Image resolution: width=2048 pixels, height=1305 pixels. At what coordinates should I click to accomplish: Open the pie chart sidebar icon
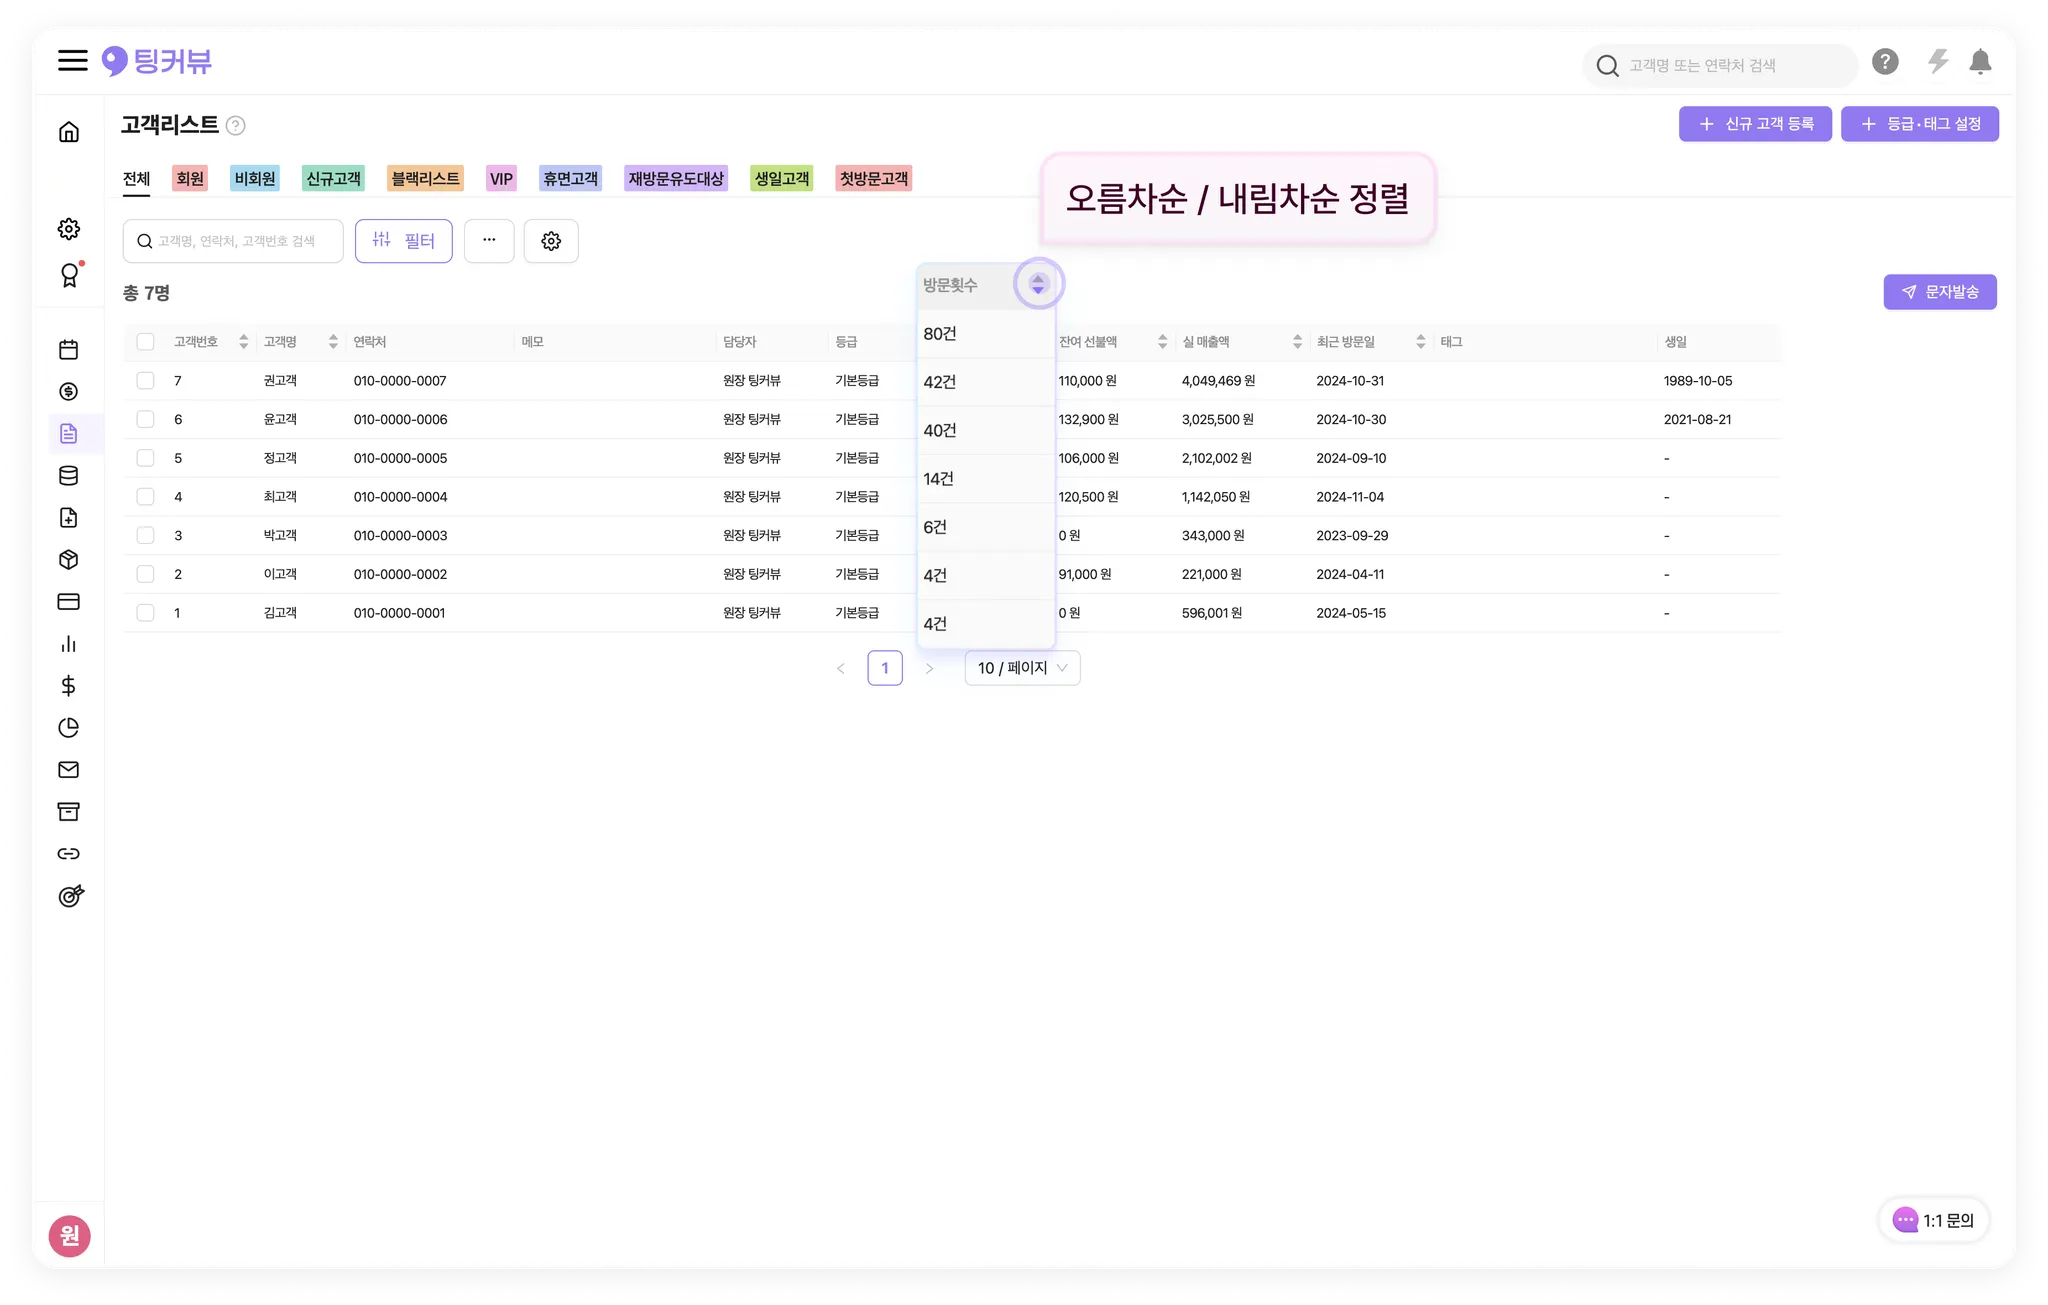69,728
